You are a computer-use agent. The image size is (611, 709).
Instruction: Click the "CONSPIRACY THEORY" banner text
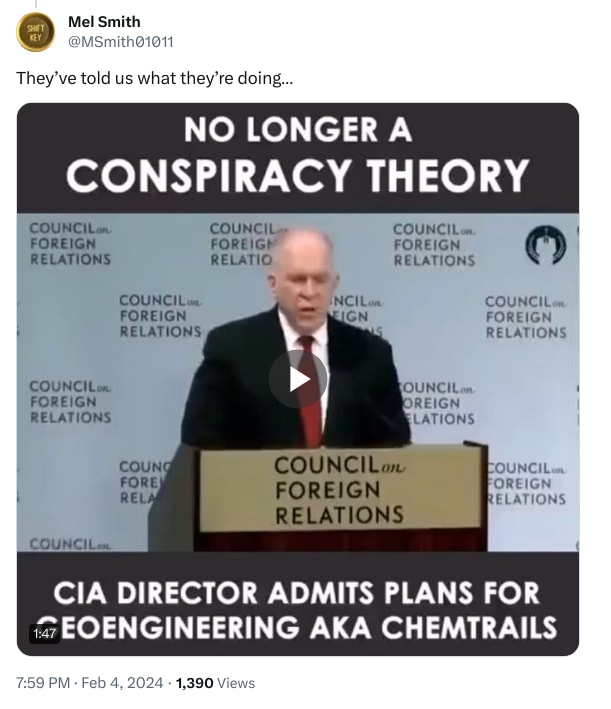298,175
